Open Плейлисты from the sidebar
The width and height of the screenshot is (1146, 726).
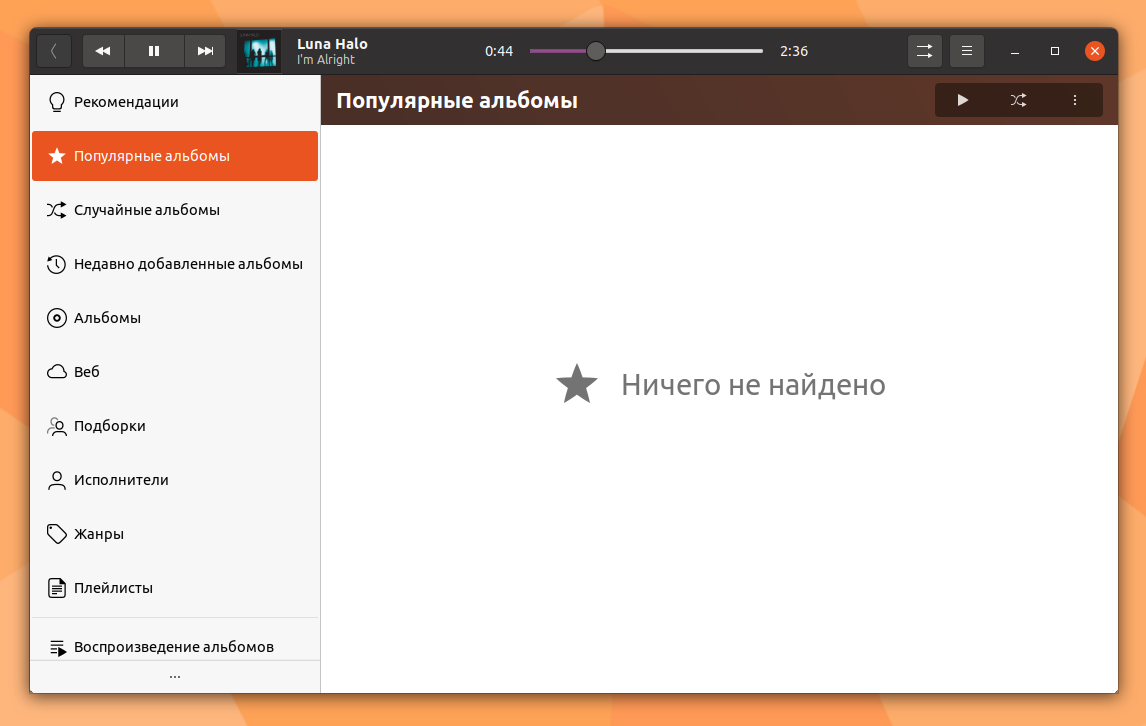tap(175, 589)
